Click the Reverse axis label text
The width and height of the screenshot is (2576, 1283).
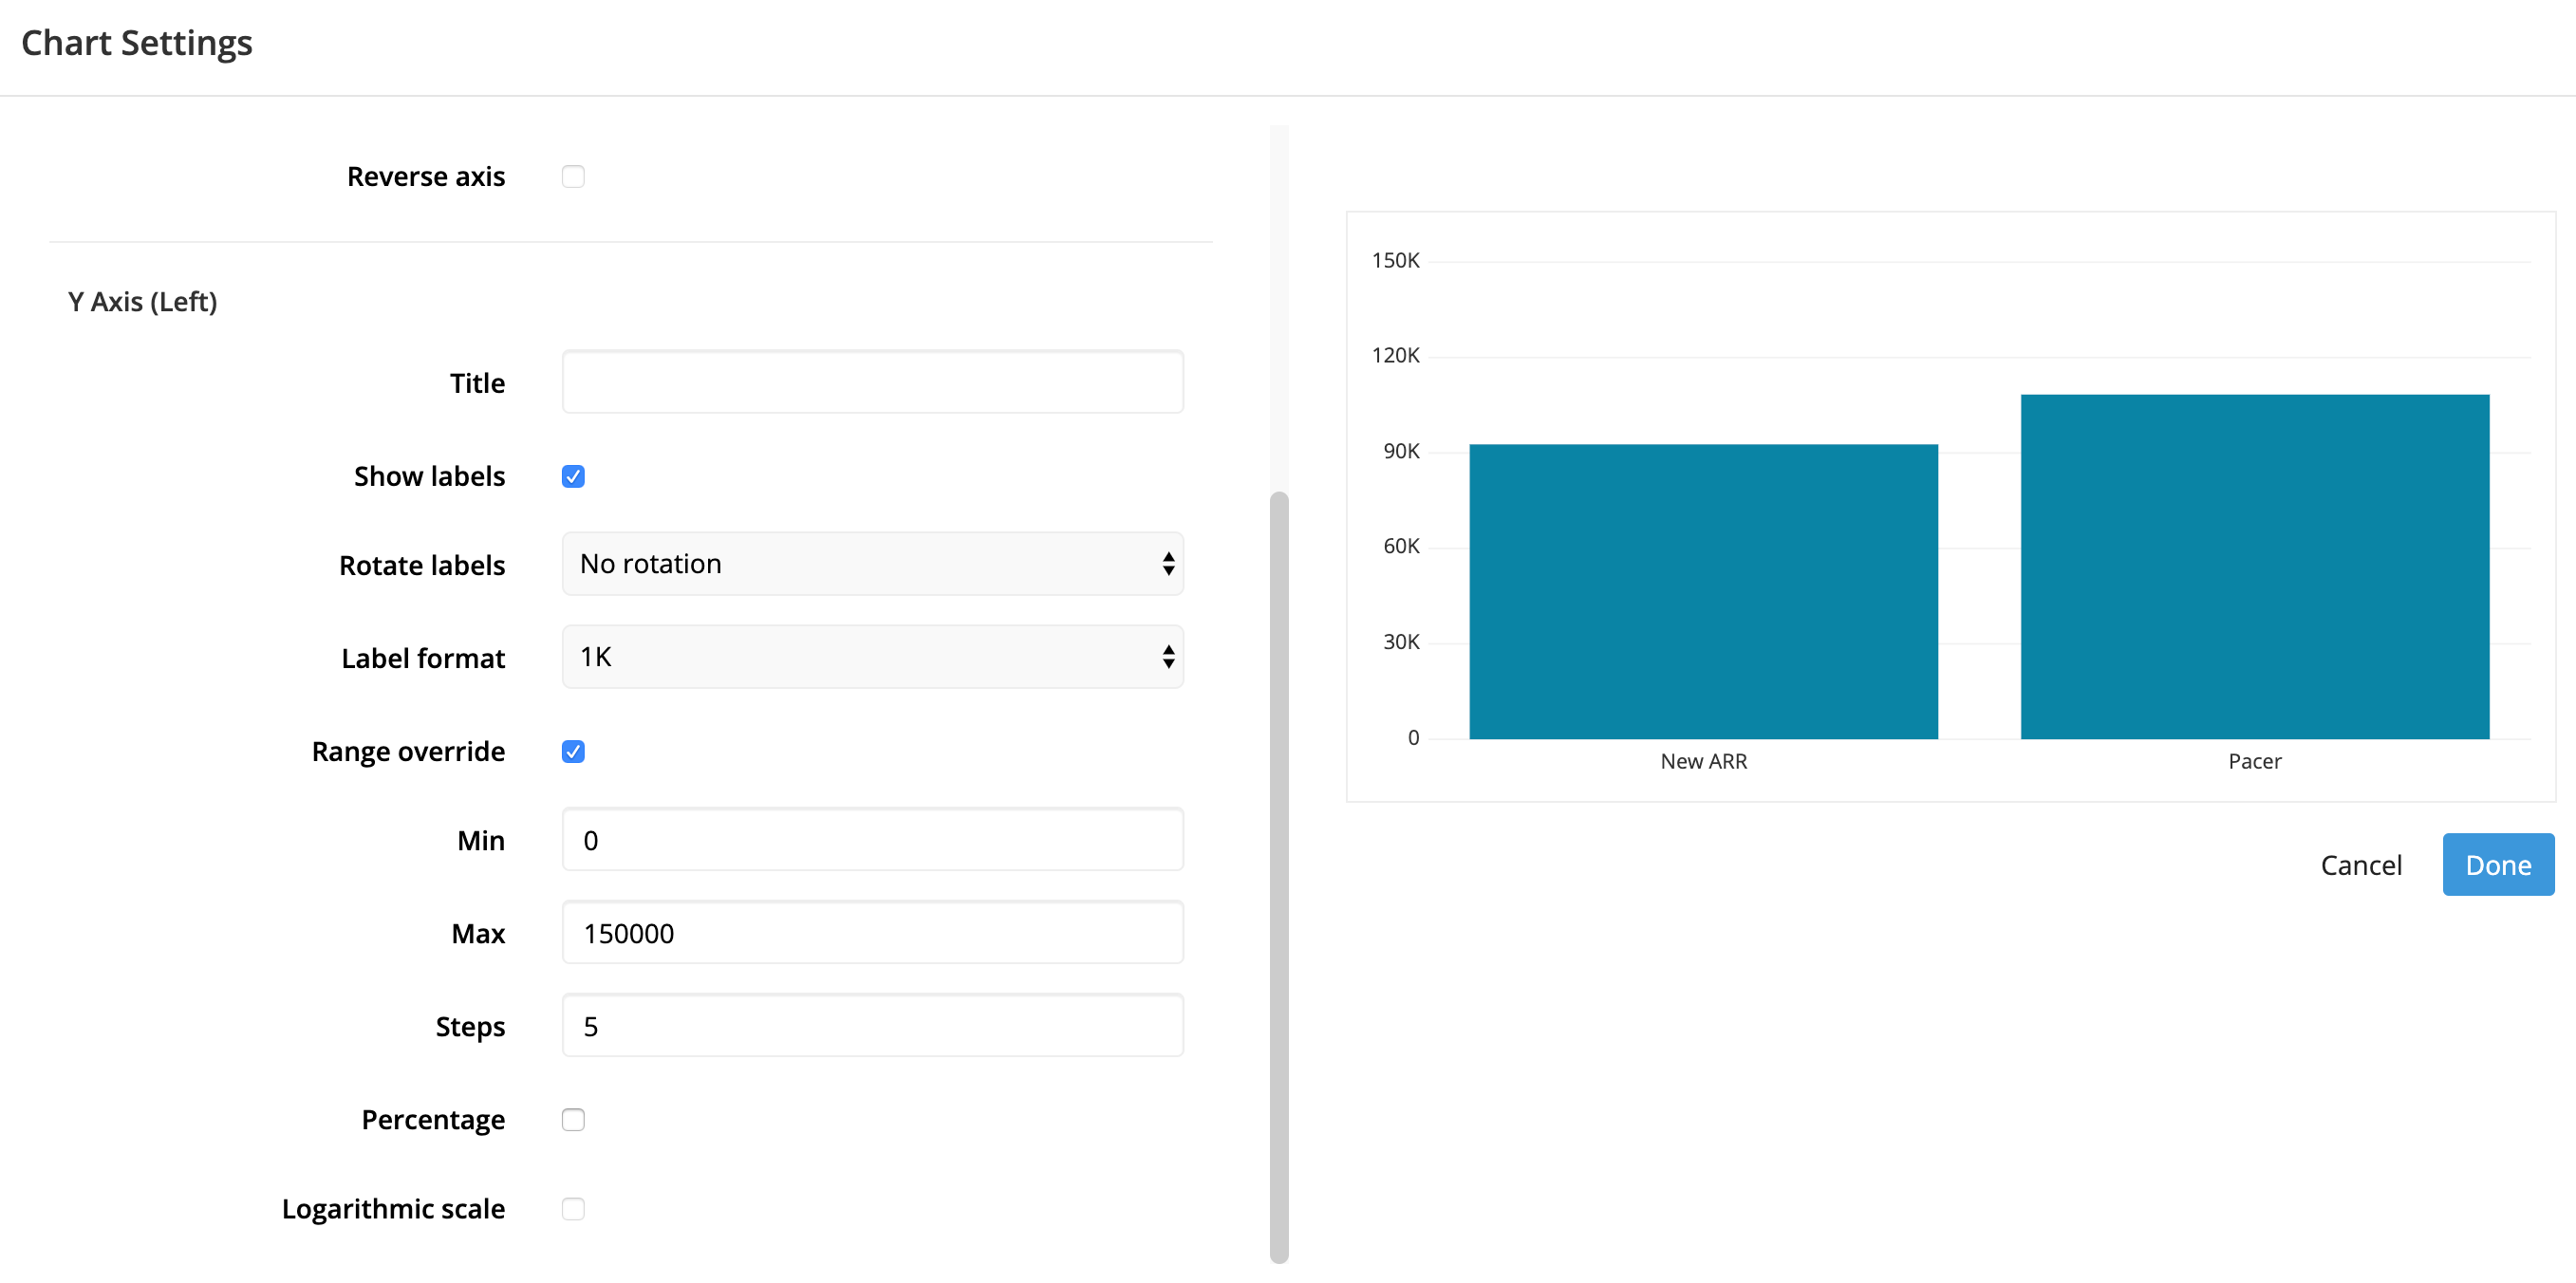426,177
